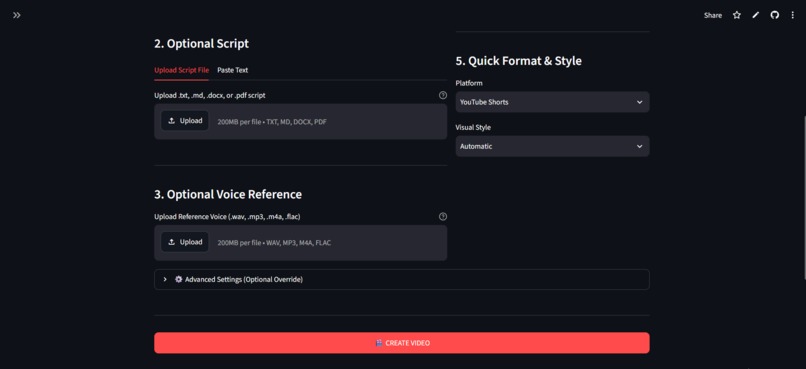Screen dimensions: 806x369
Task: Click '200MB per file • WAV, MP3, M4A, FLAC' text
Action: point(274,243)
